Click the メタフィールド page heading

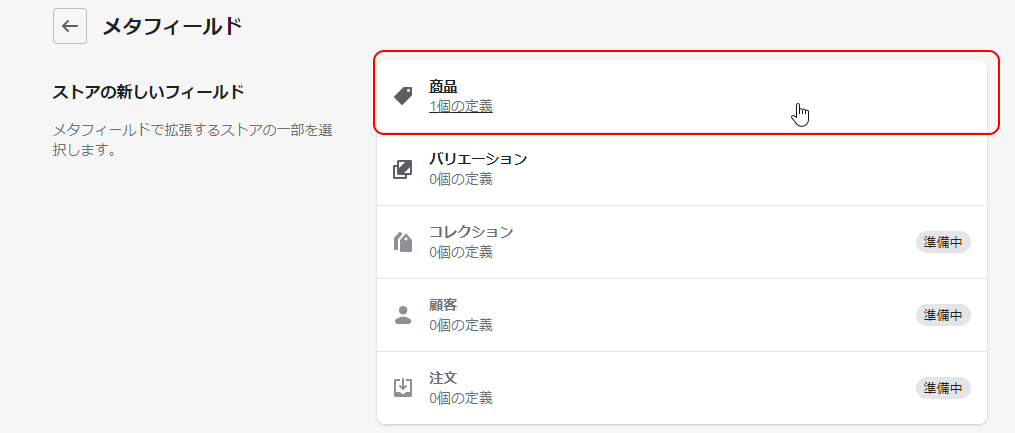(173, 27)
